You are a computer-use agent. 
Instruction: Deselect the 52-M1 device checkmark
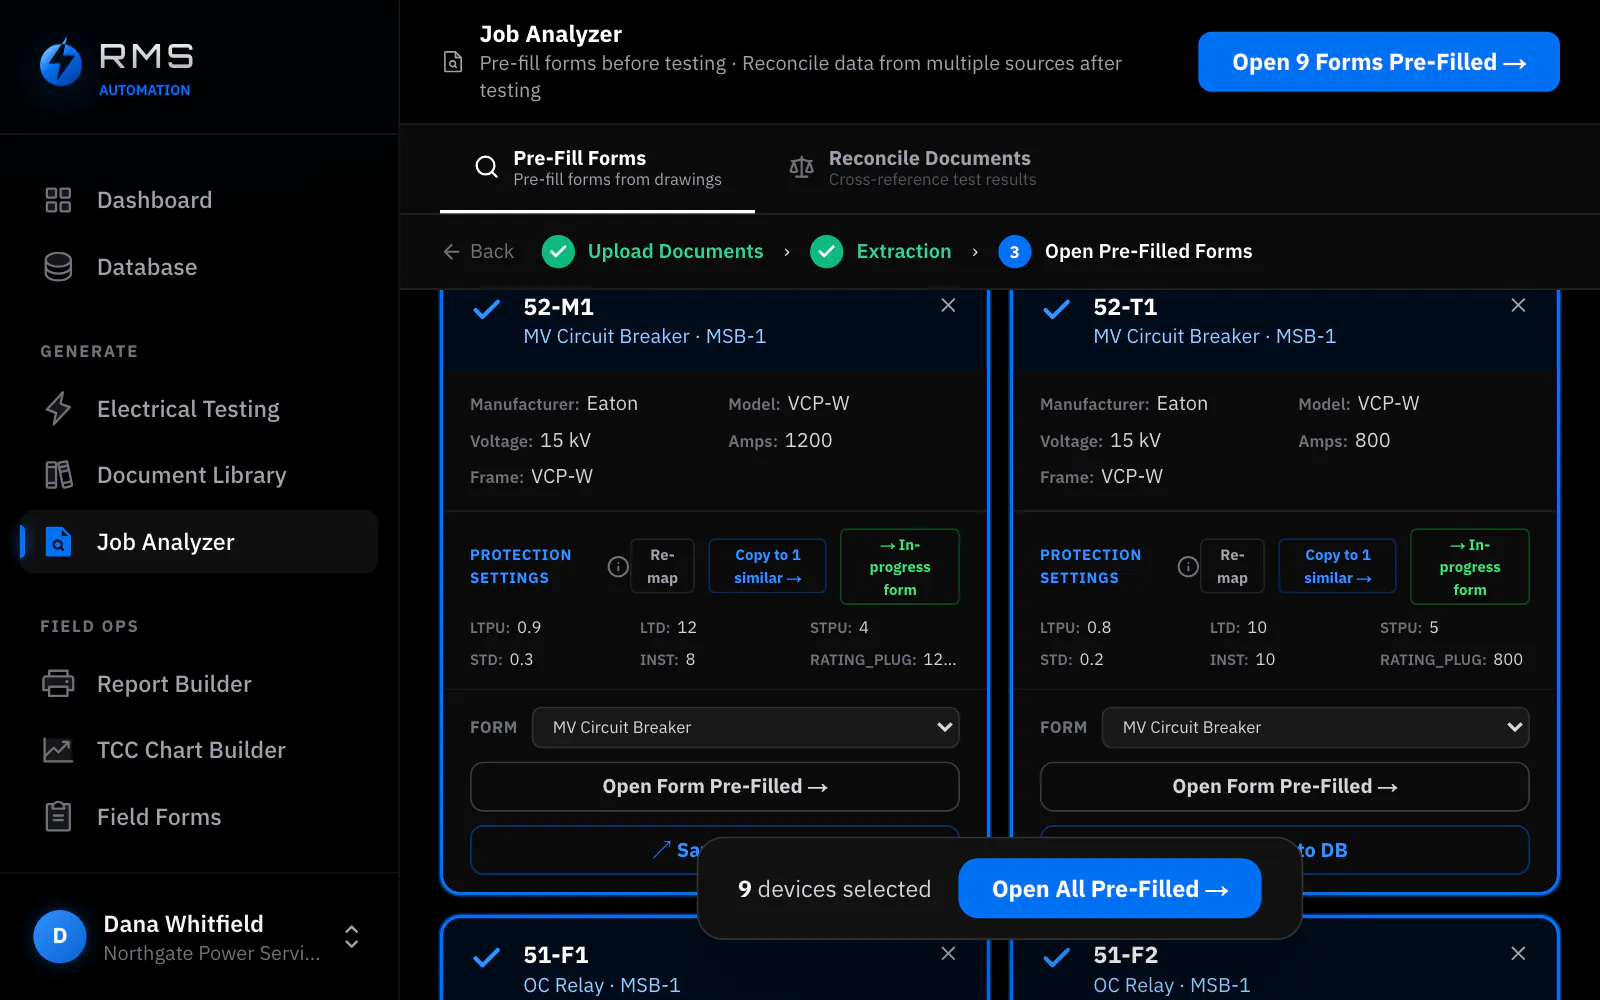[x=486, y=309]
